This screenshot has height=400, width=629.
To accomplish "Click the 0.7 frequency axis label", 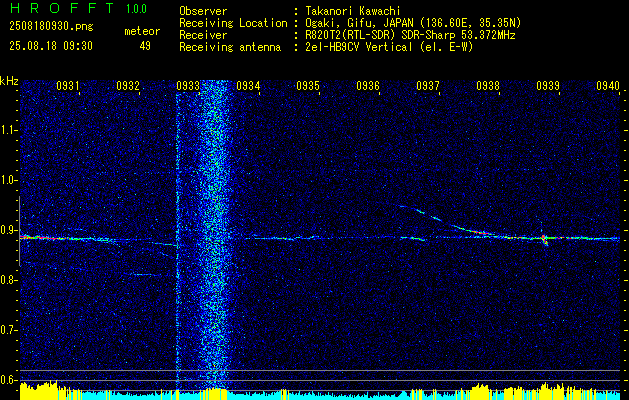I will [8, 330].
